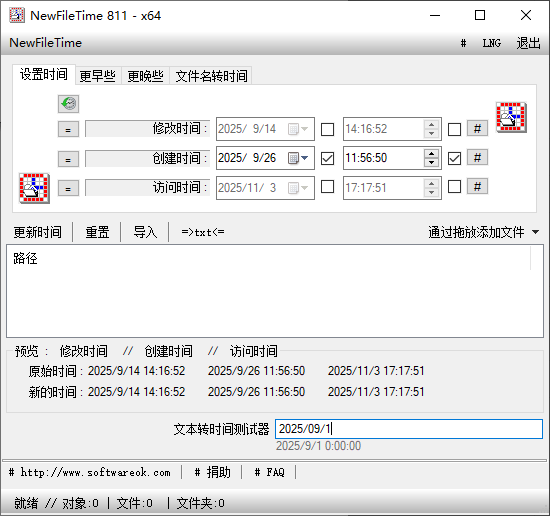Viewport: 550px width, 516px height.
Task: Open the # menu in the top bar
Action: point(463,43)
